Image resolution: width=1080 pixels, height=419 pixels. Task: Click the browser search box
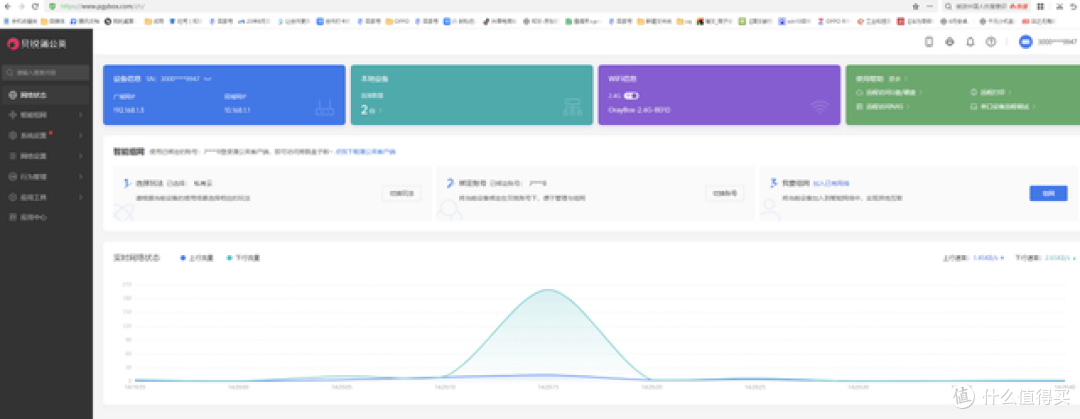coord(986,6)
